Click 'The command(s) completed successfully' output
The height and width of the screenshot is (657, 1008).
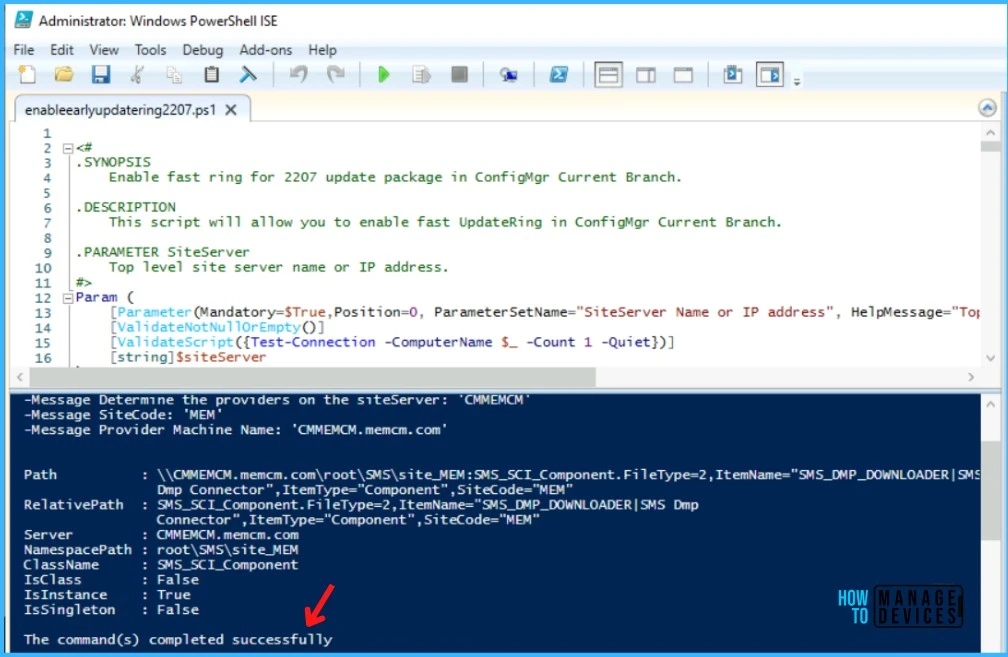(x=178, y=640)
